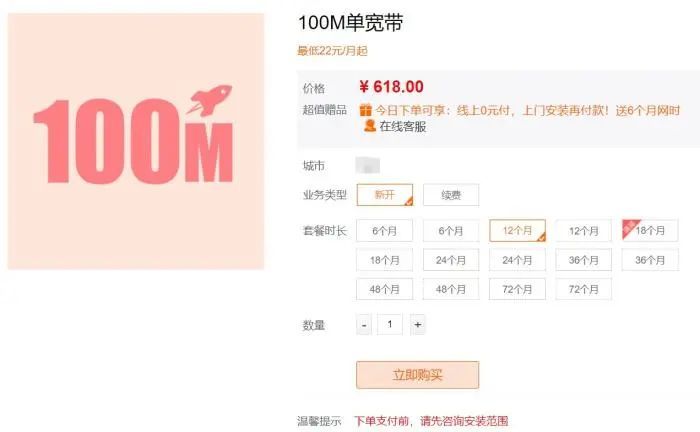The width and height of the screenshot is (700, 432).
Task: Select the 续费 business type option
Action: (451, 195)
